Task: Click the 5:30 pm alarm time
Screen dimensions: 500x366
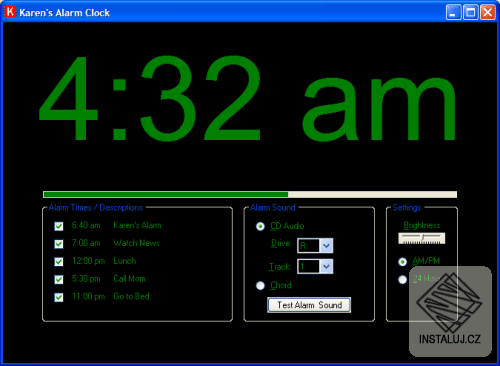Action: point(86,279)
